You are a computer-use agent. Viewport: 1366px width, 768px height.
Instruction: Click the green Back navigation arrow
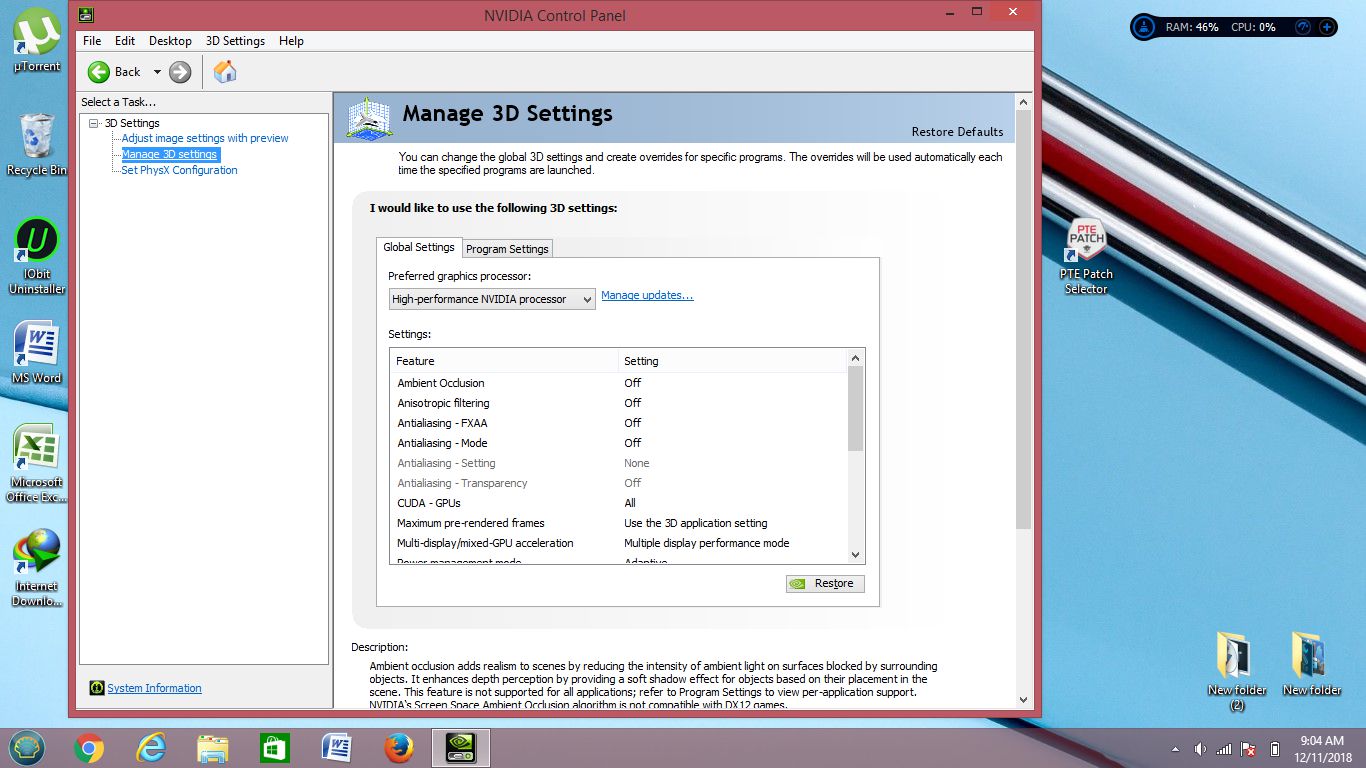[x=97, y=71]
